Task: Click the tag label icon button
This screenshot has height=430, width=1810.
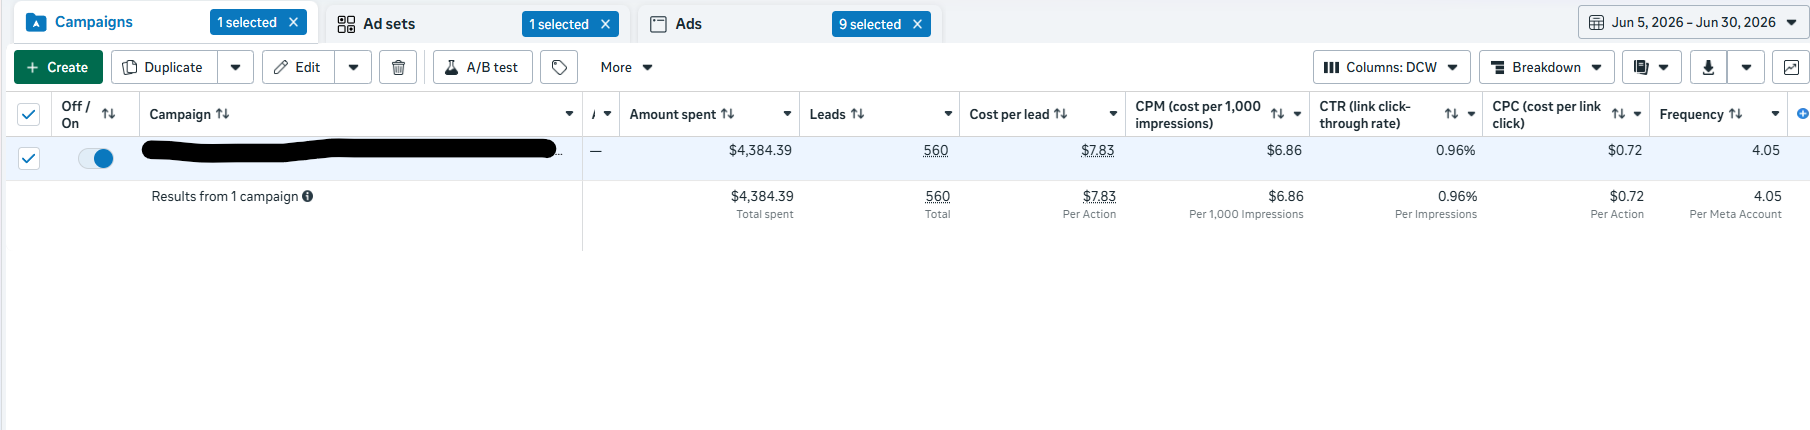Action: pos(559,67)
